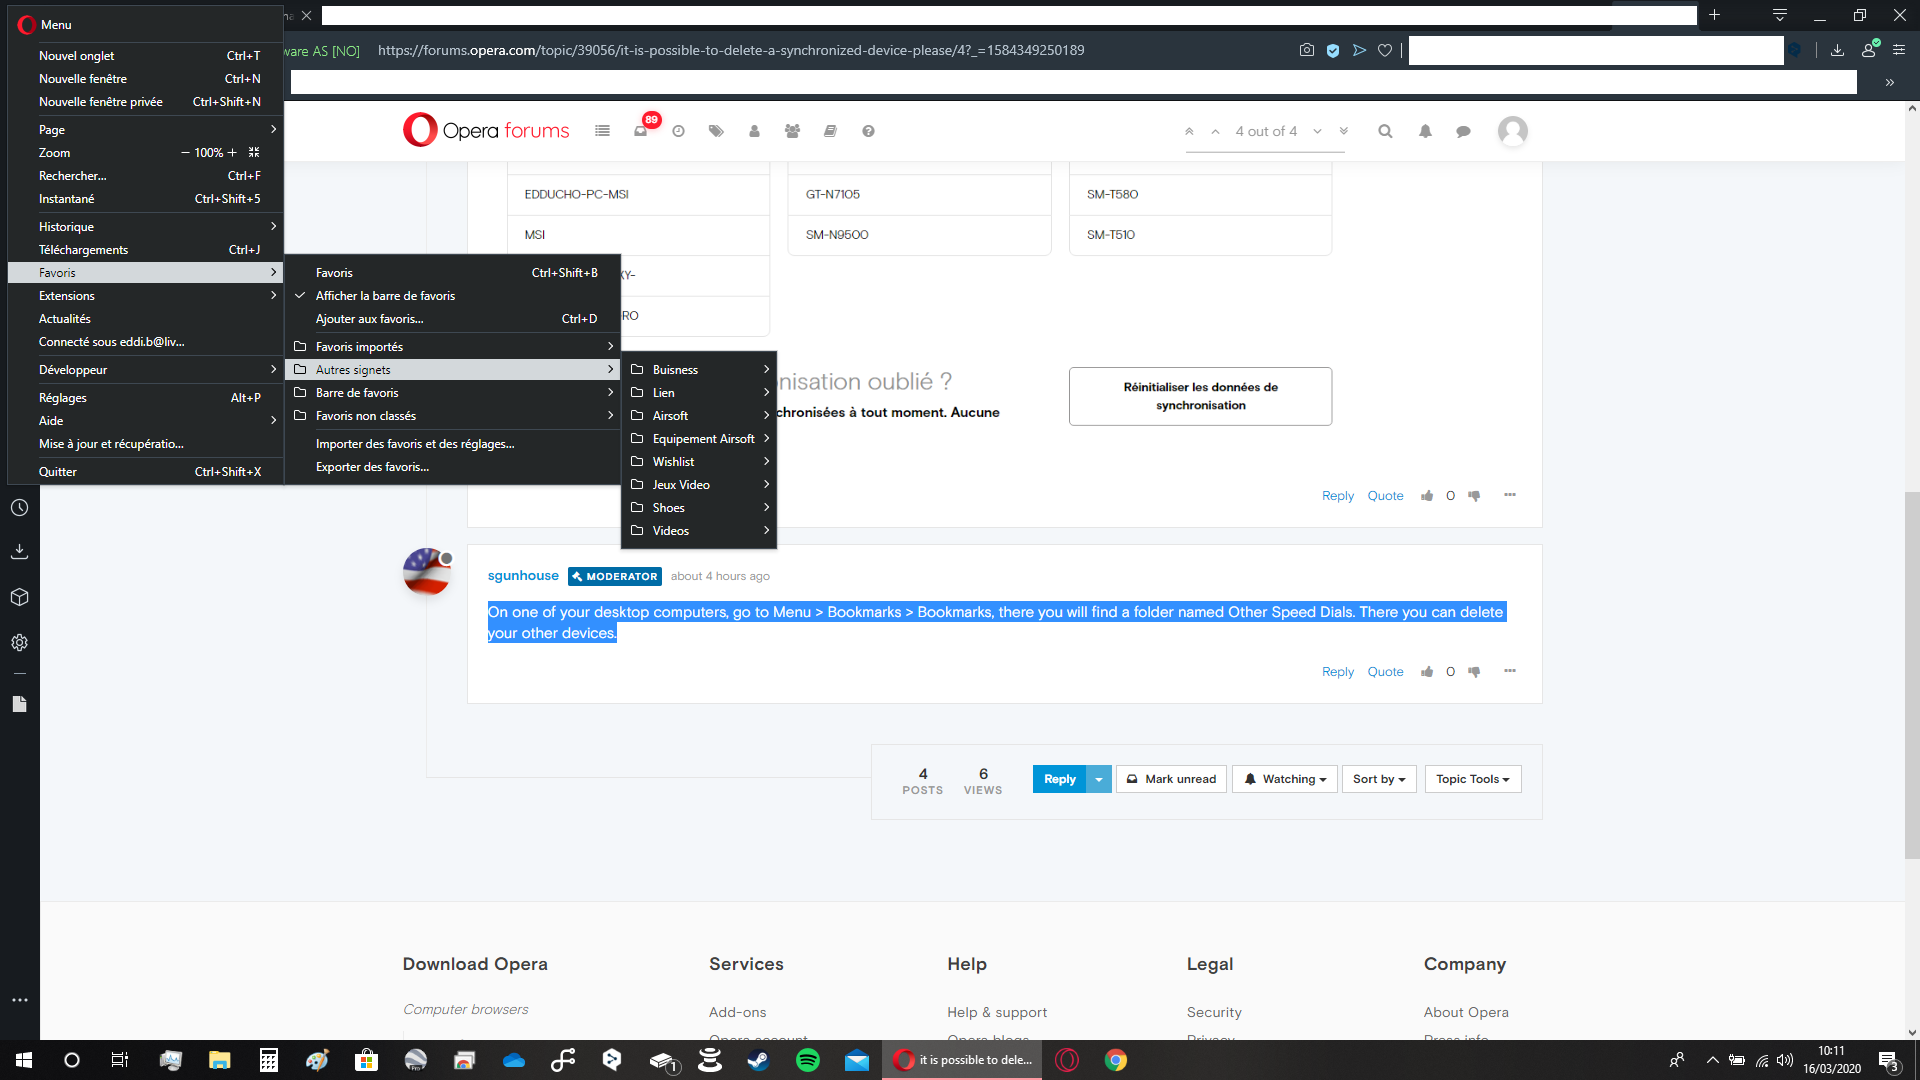Open the Airsoft bookmarks folder
This screenshot has width=1920, height=1080.
(699, 416)
